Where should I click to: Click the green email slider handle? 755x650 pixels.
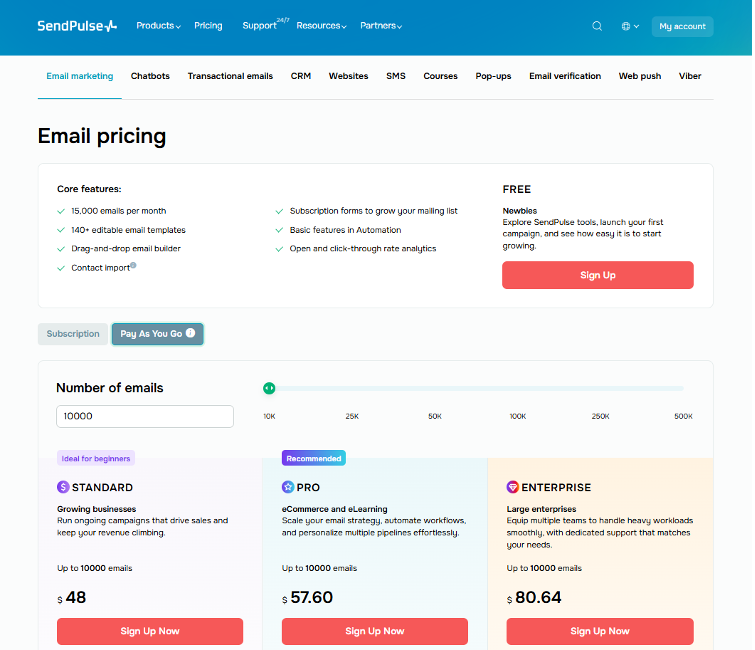click(269, 388)
